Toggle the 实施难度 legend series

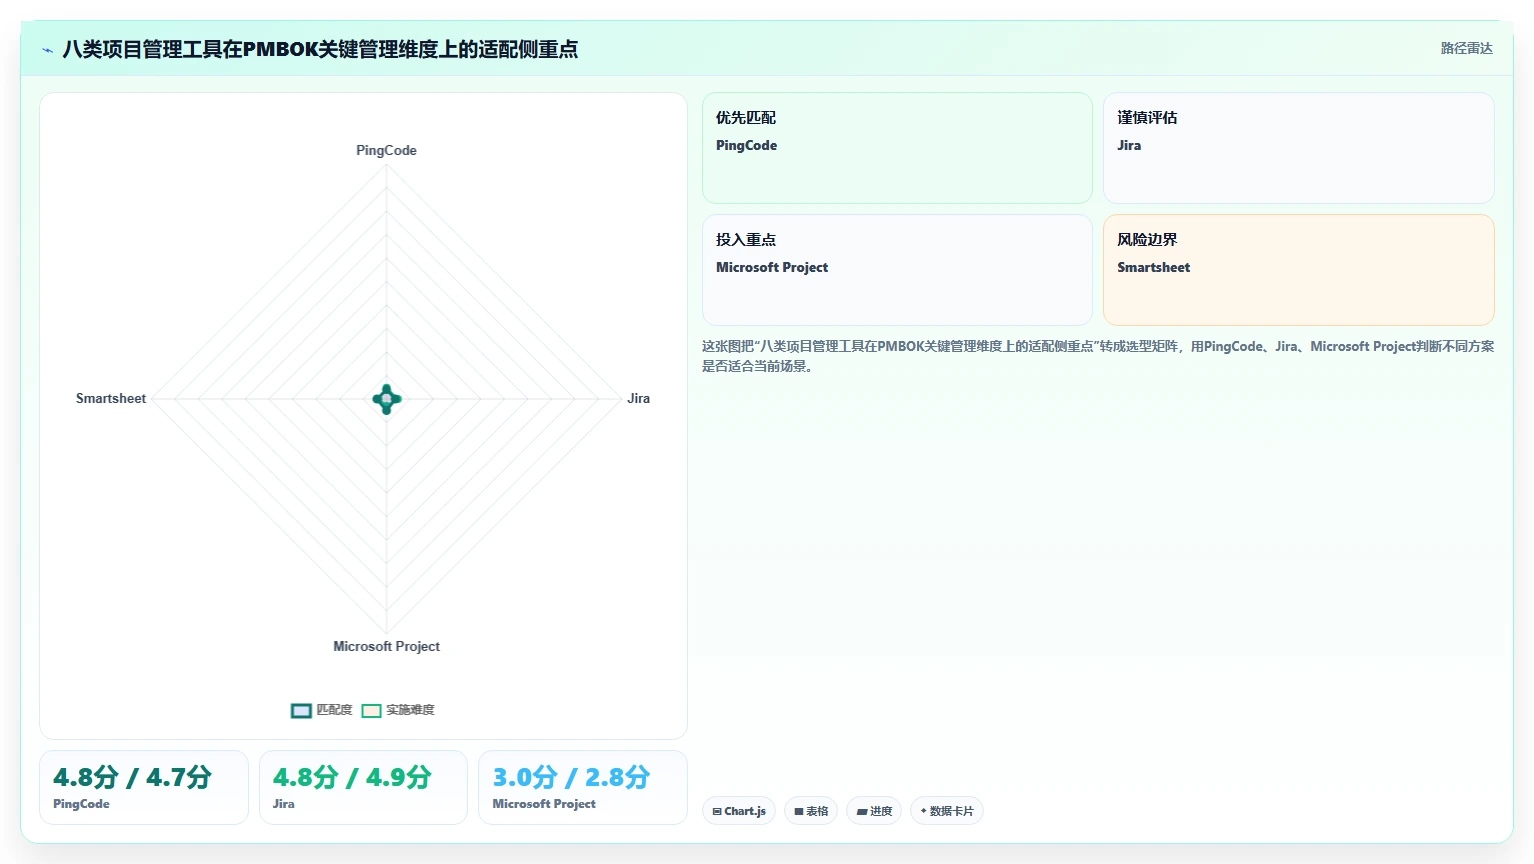pos(398,710)
